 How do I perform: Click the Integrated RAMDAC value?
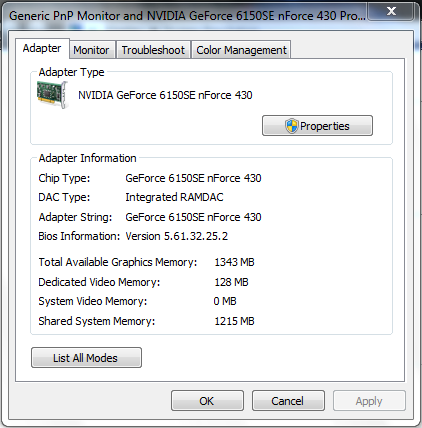[x=174, y=197]
